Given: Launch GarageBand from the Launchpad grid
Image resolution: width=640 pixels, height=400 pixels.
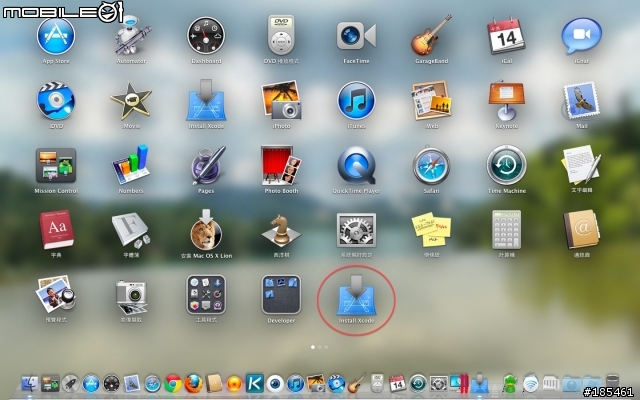Looking at the screenshot, I should click(431, 36).
